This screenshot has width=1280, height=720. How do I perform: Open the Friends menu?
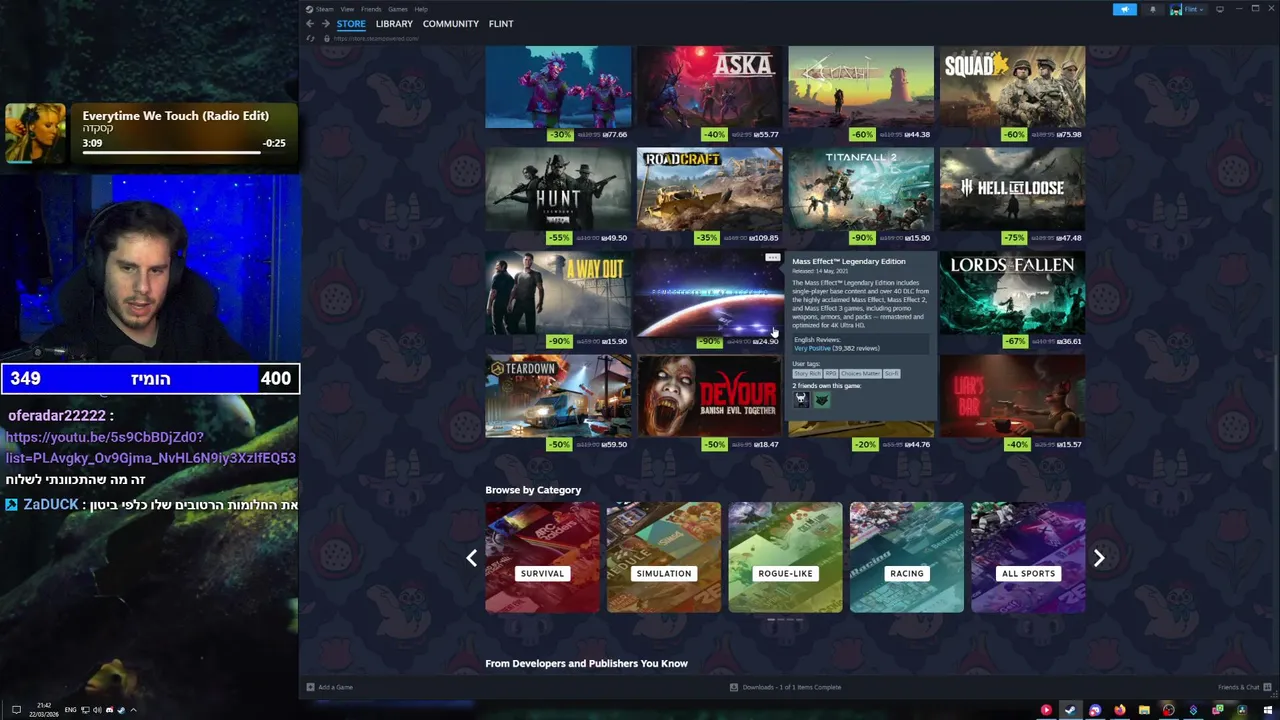pos(371,9)
